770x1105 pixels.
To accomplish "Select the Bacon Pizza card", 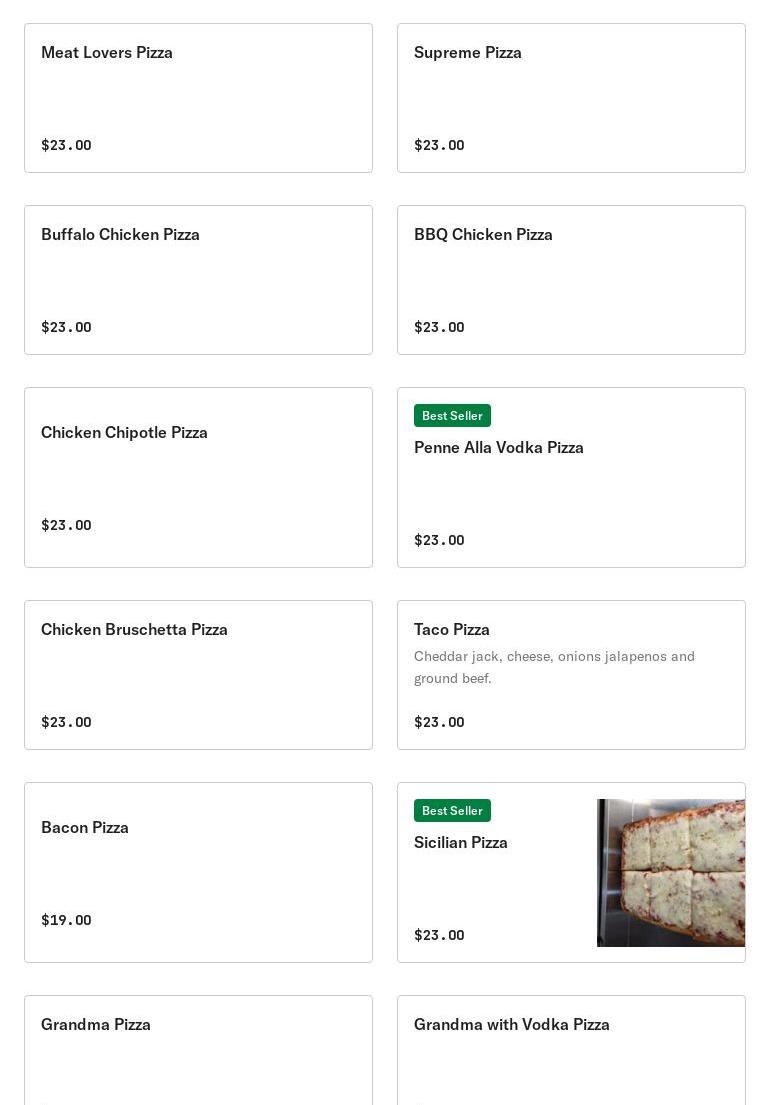I will [198, 872].
